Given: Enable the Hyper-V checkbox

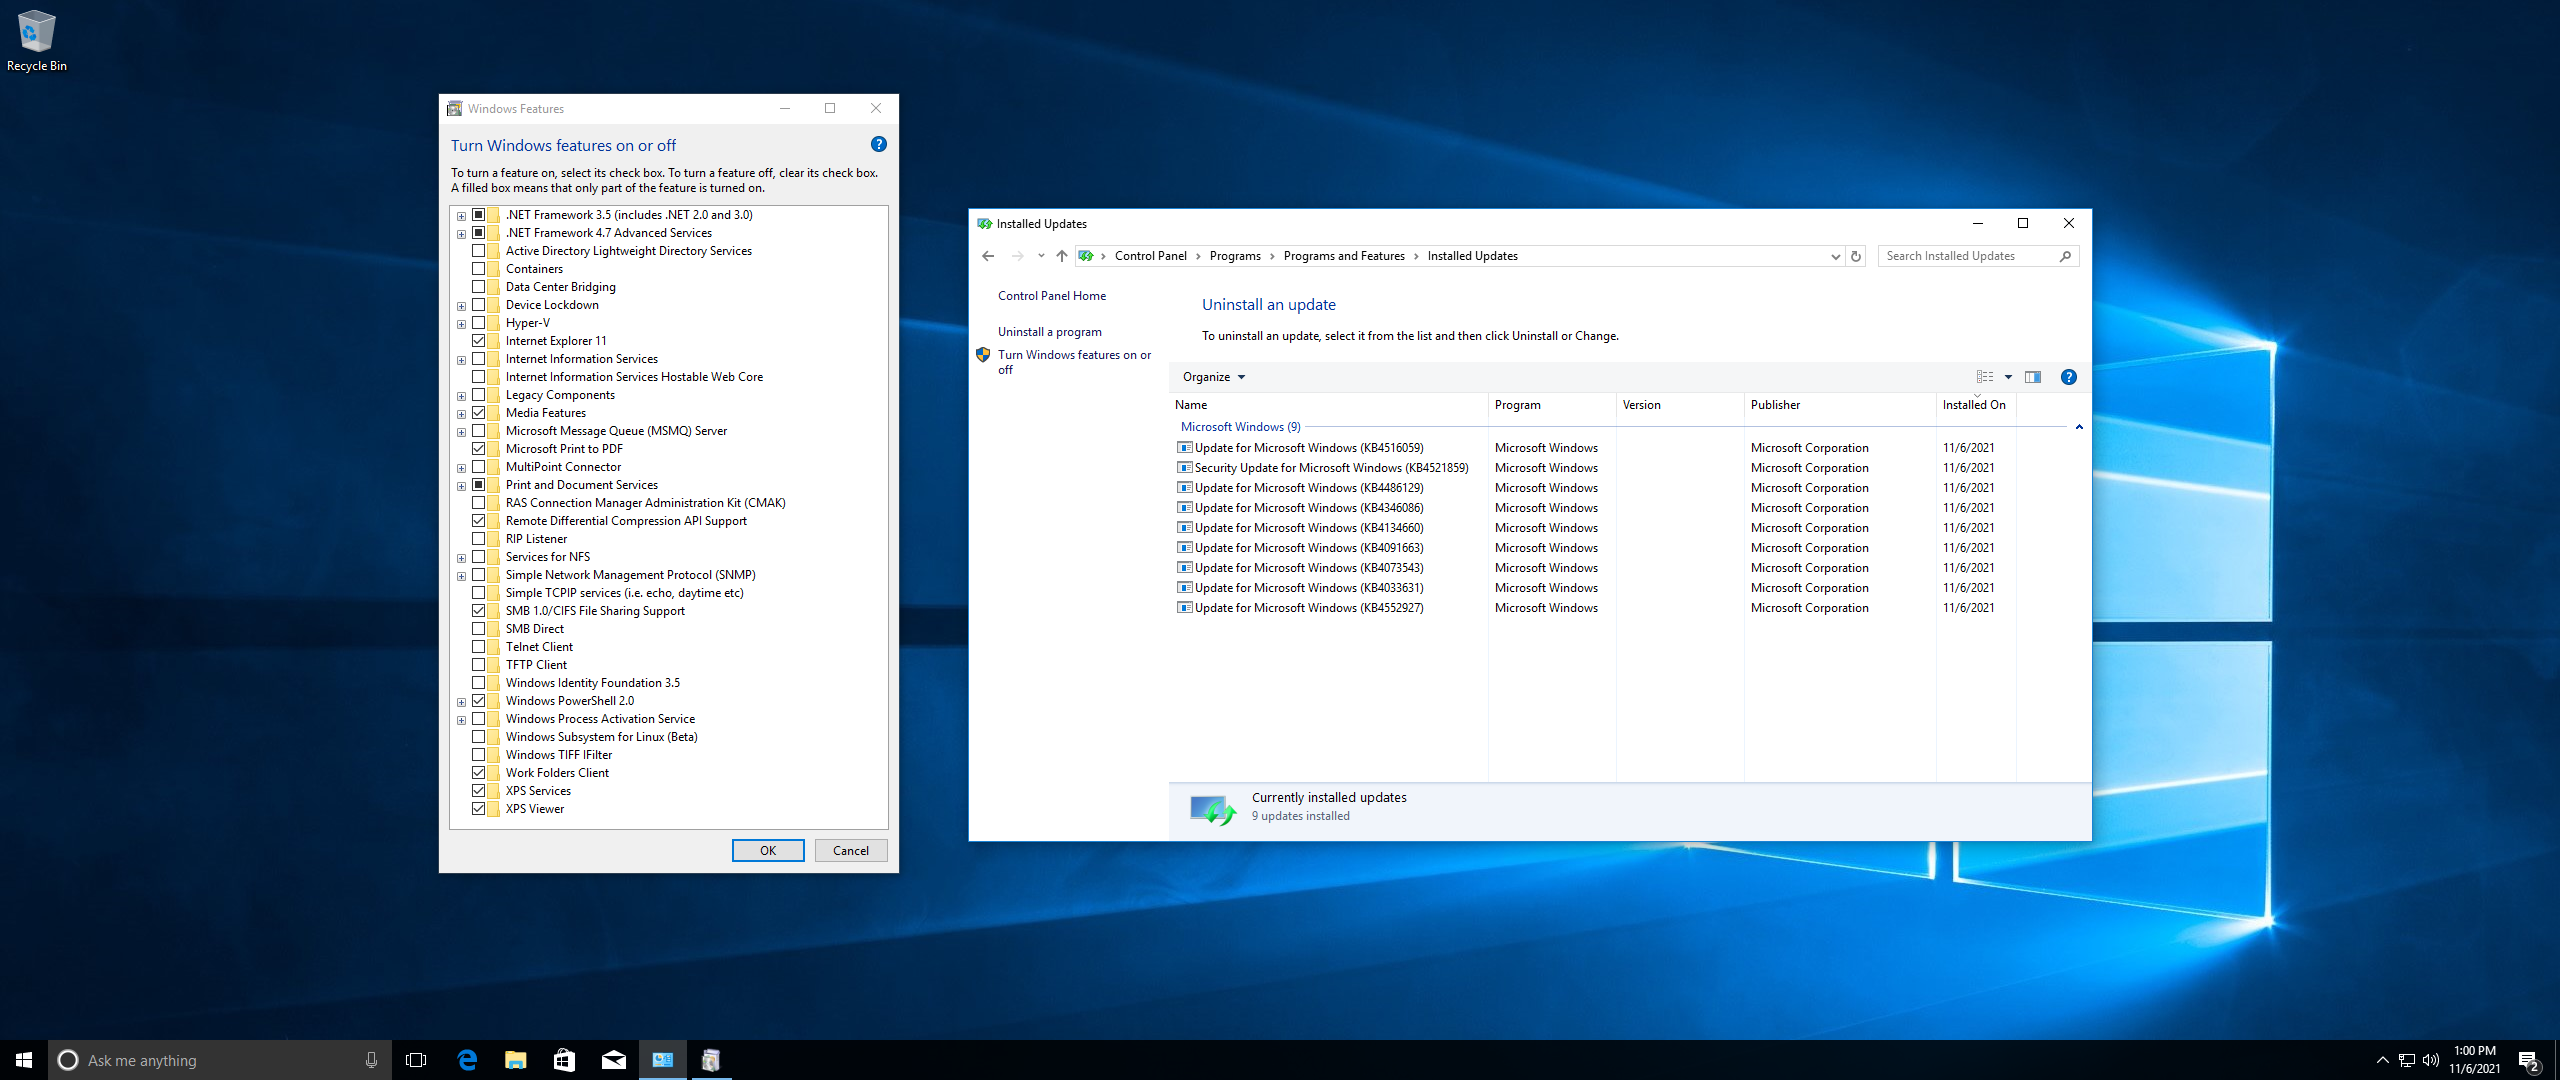Looking at the screenshot, I should pos(479,323).
